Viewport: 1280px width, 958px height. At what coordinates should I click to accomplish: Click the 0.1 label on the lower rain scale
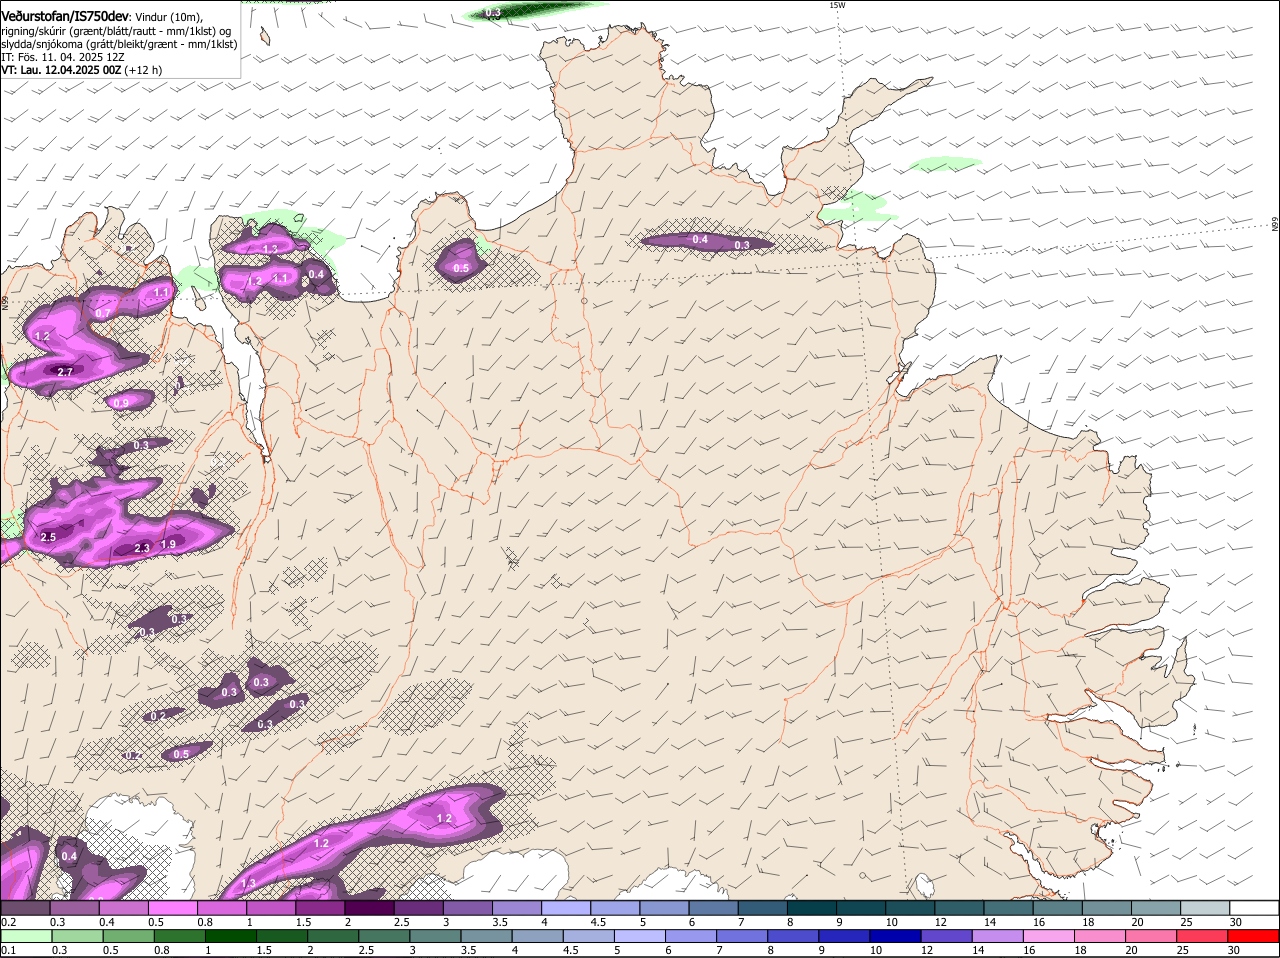tap(8, 950)
